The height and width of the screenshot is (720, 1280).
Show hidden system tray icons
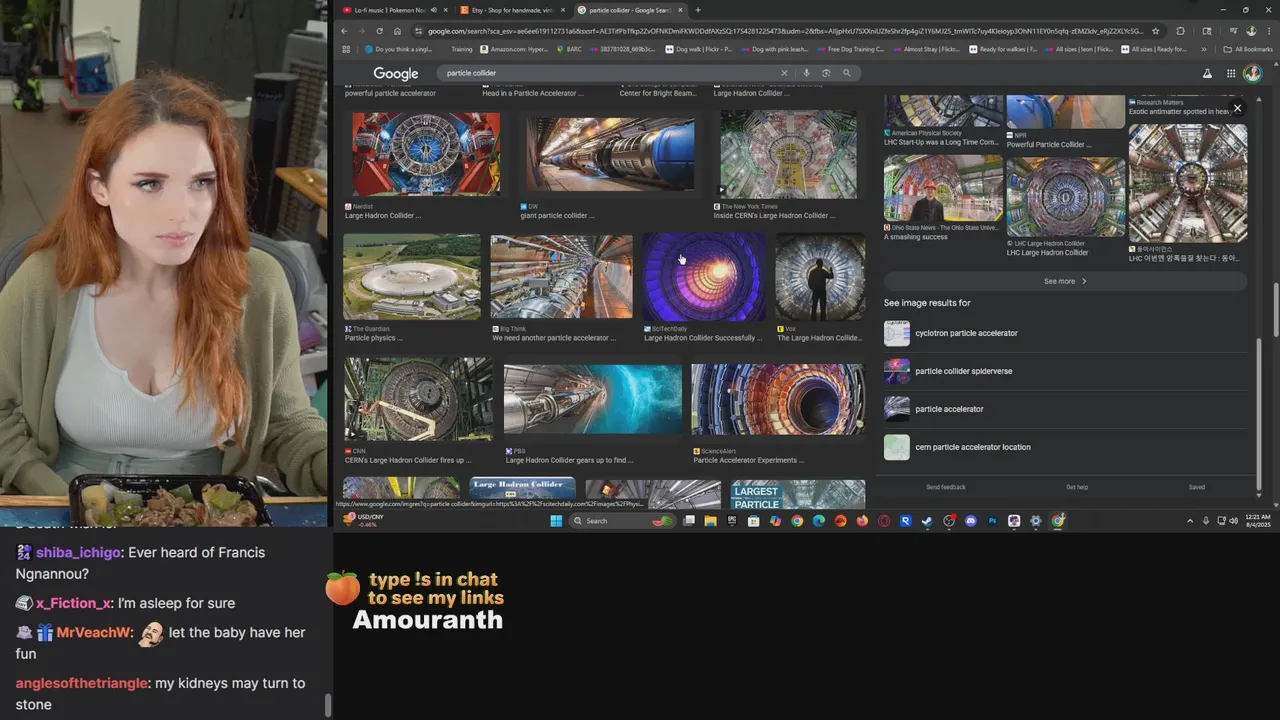1190,521
